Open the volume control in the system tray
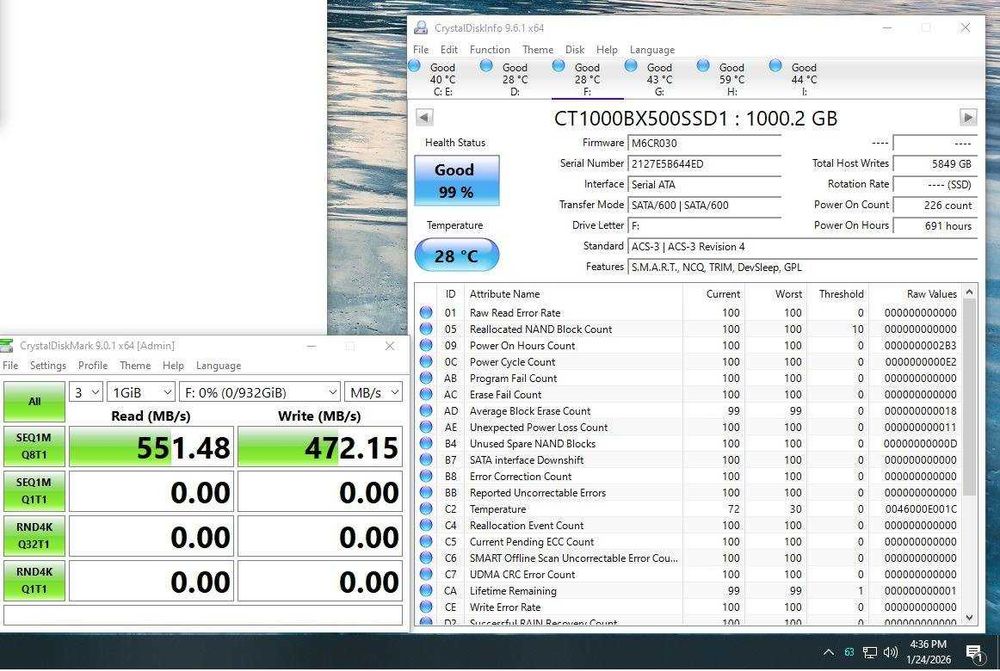The height and width of the screenshot is (671, 1000). 890,652
